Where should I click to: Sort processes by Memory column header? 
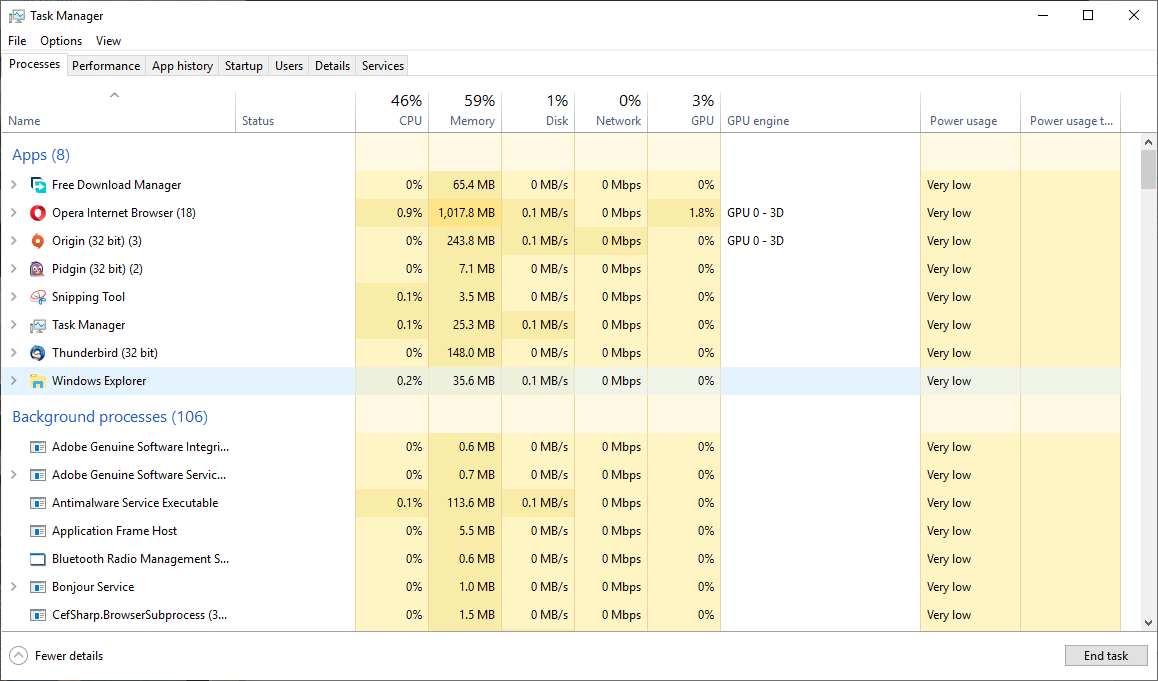coord(465,111)
